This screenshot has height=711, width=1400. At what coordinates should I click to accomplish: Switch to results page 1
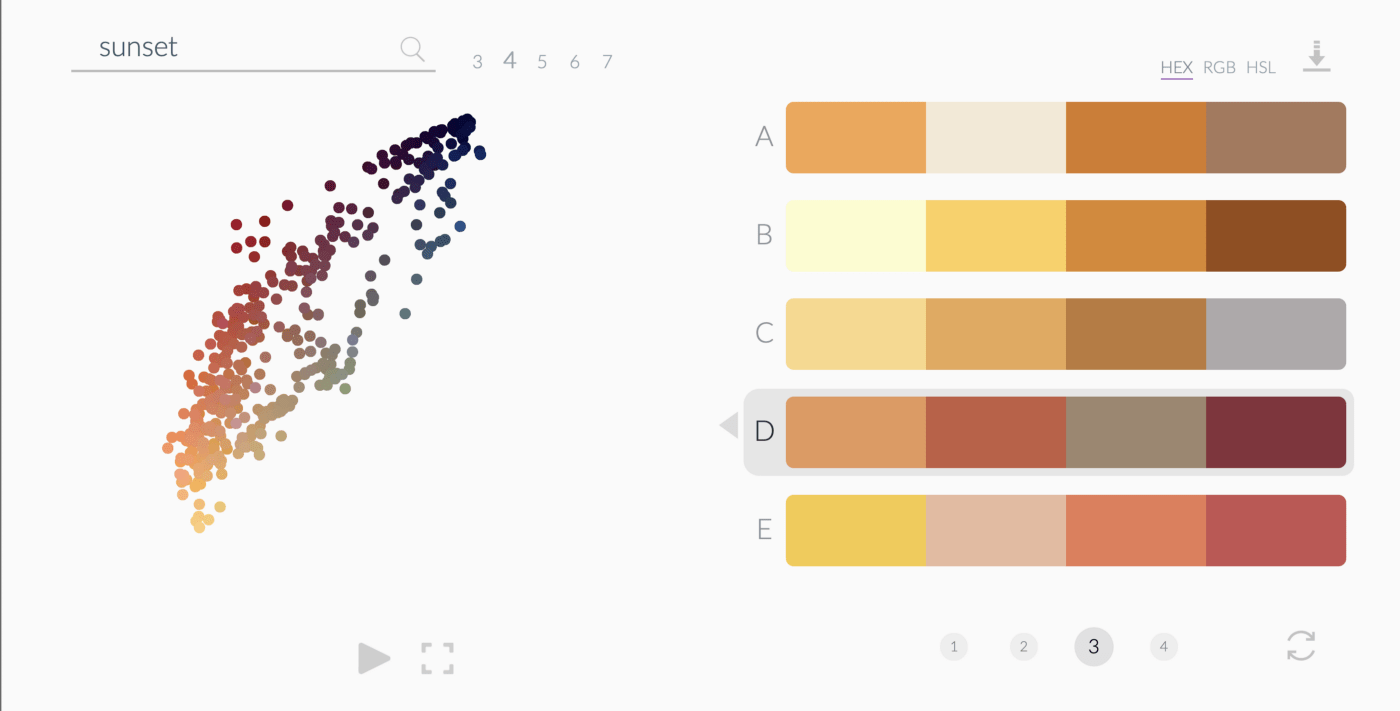tap(954, 647)
